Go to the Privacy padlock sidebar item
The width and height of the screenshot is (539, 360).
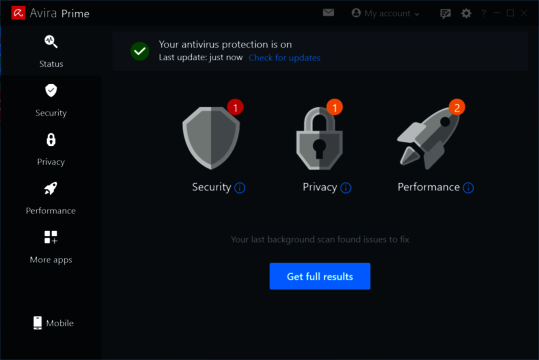point(51,149)
